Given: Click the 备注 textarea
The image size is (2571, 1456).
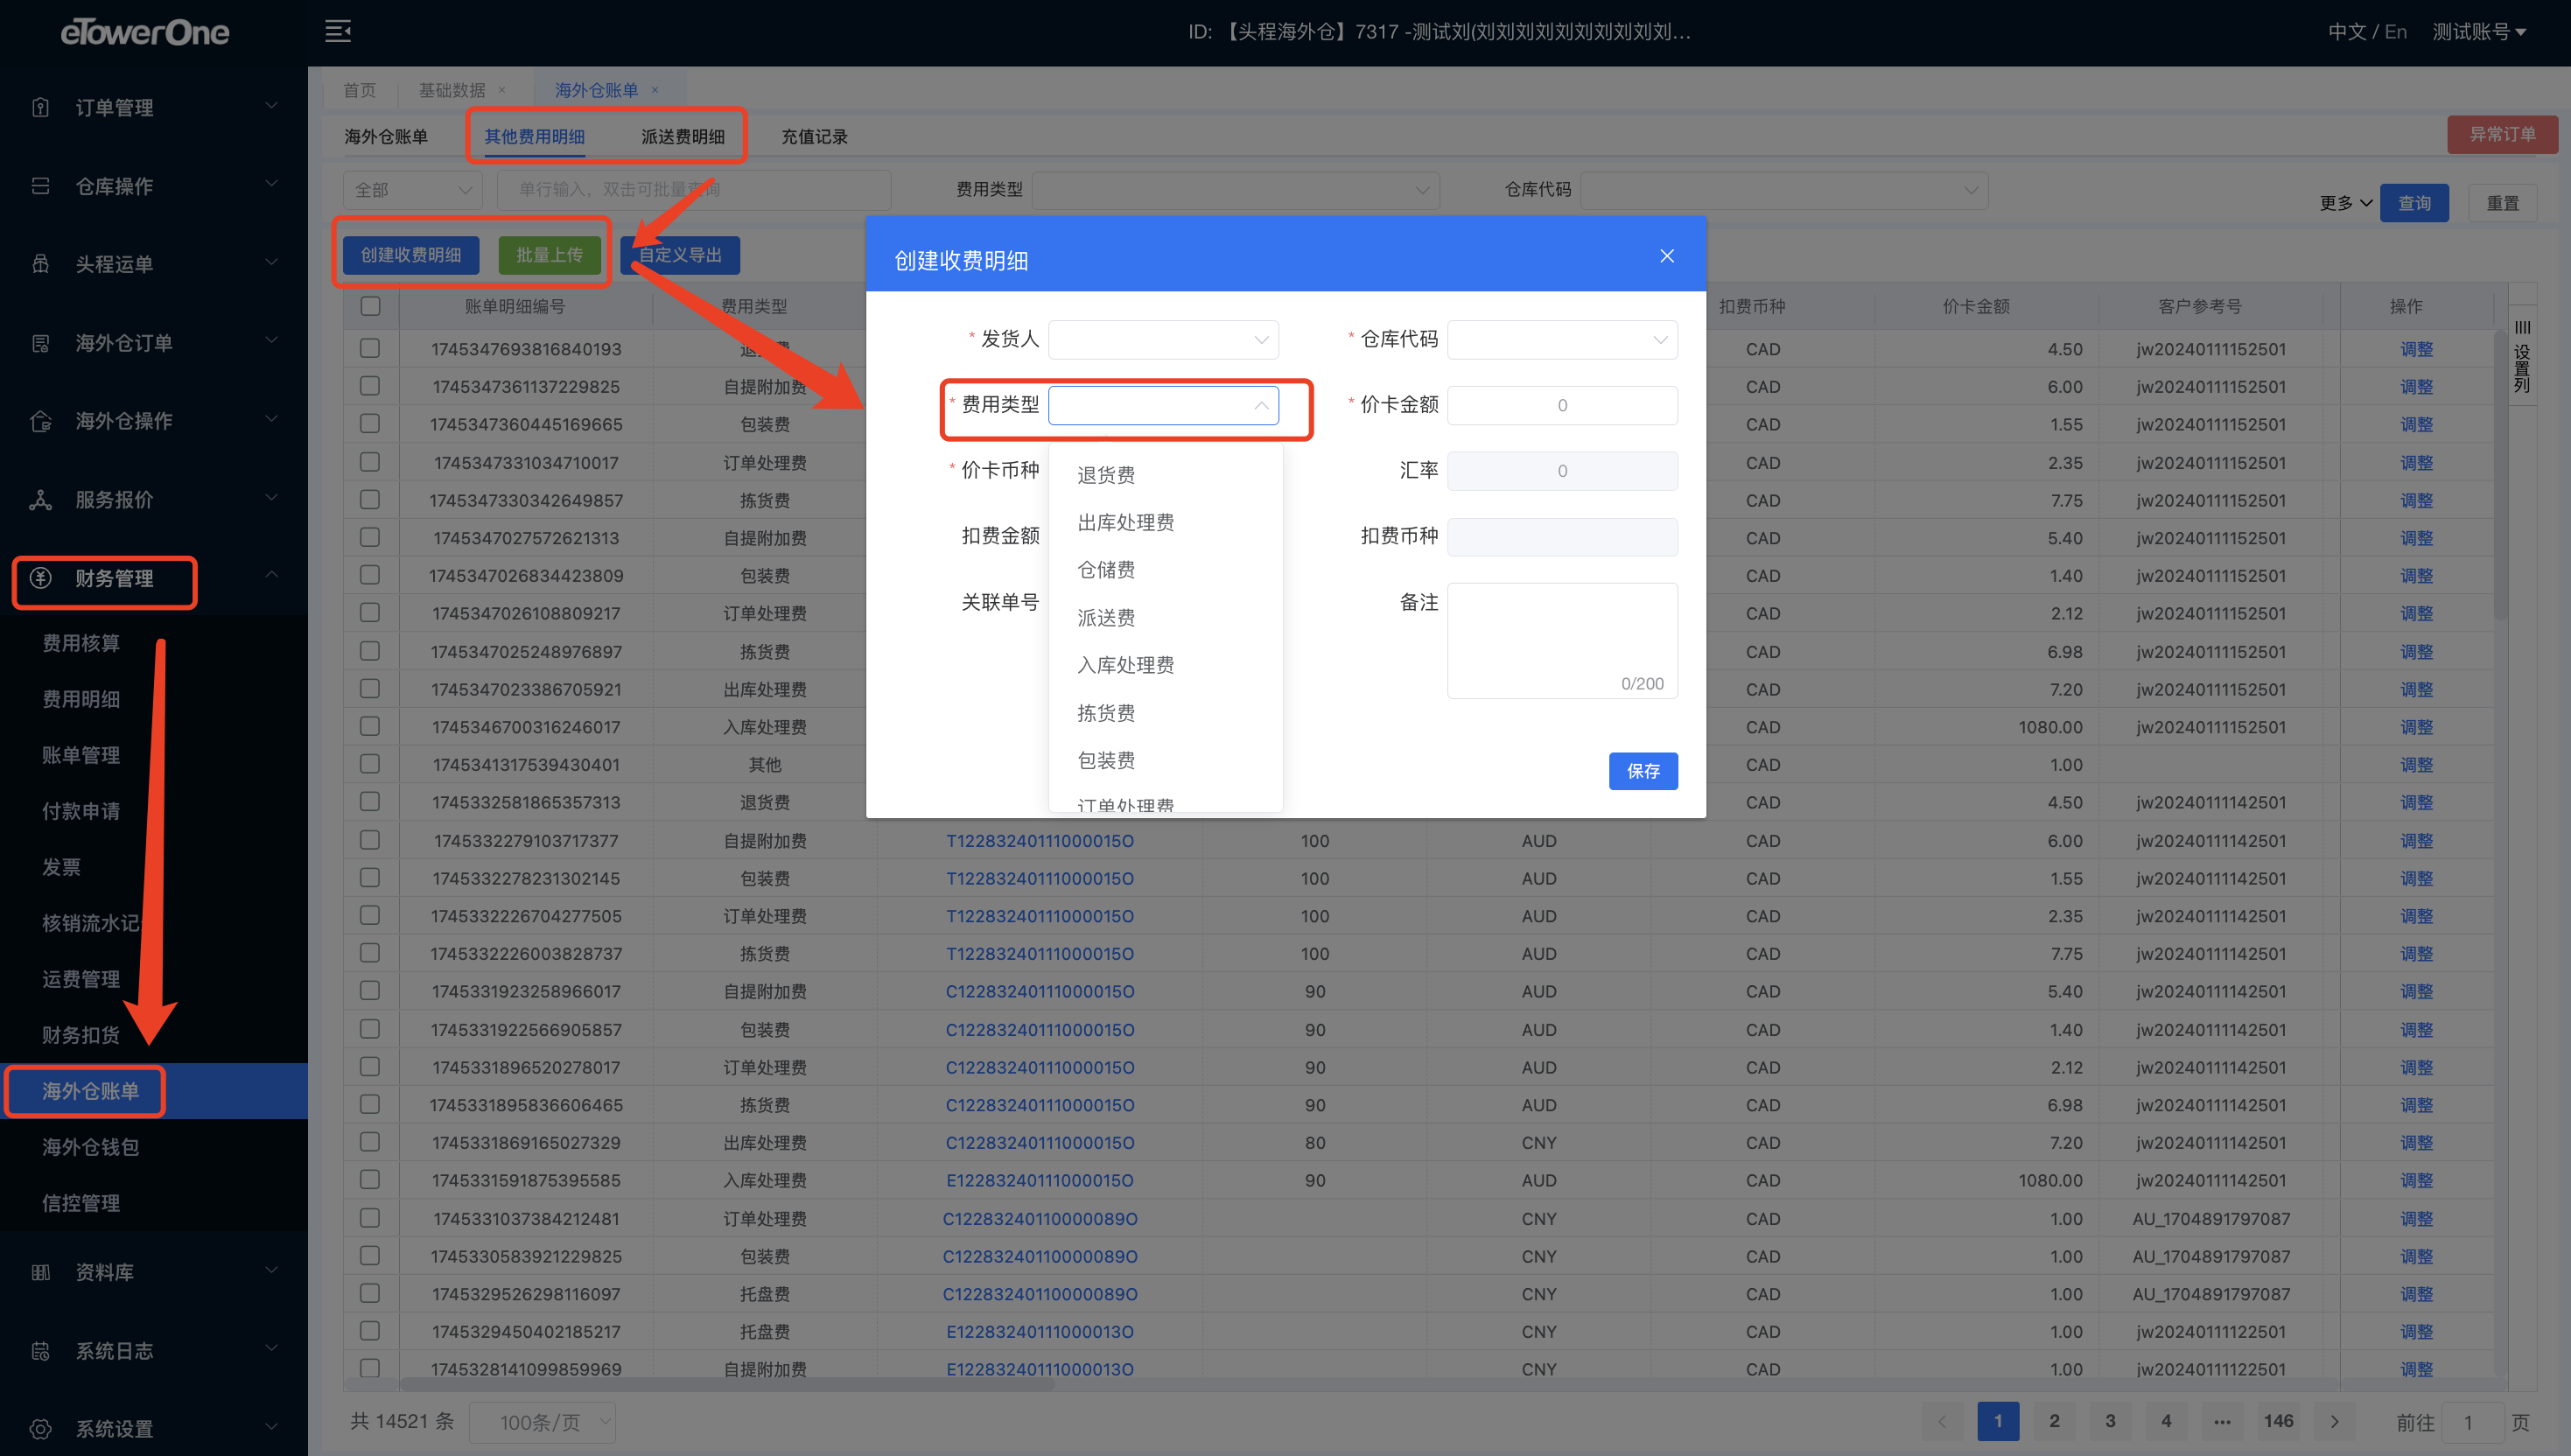Looking at the screenshot, I should coord(1562,640).
